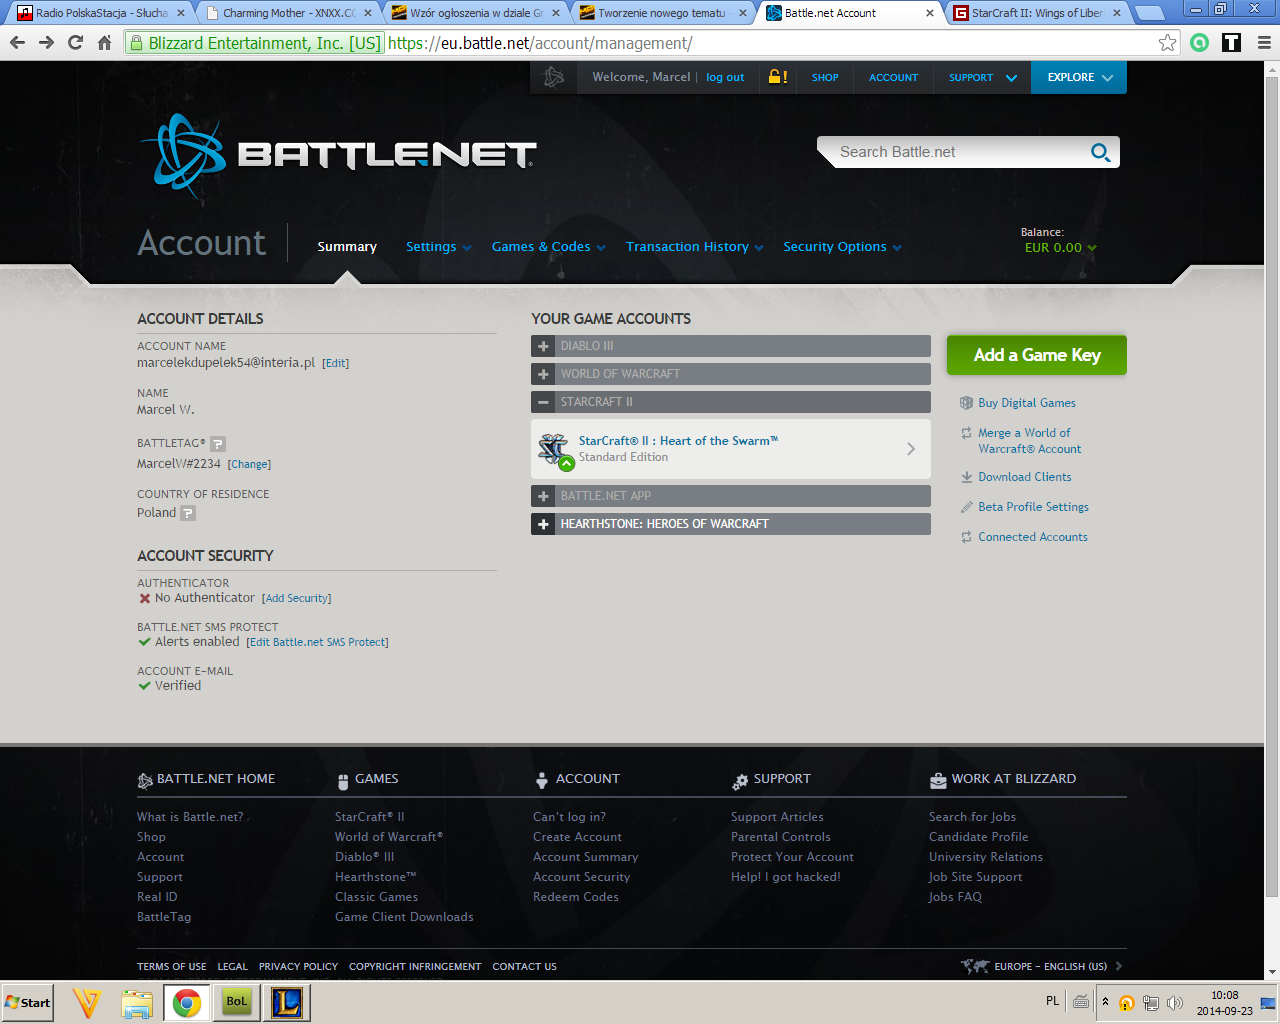The height and width of the screenshot is (1024, 1280).
Task: Click Change next to BattleTag
Action: coord(249,464)
